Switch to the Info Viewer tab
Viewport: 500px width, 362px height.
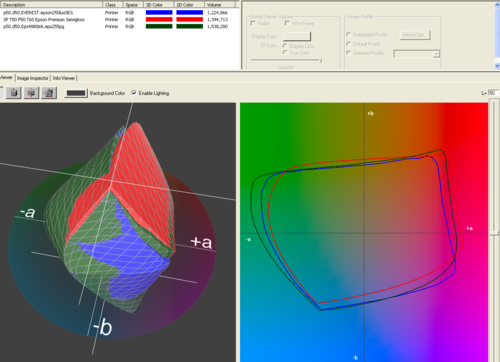pyautogui.click(x=64, y=78)
